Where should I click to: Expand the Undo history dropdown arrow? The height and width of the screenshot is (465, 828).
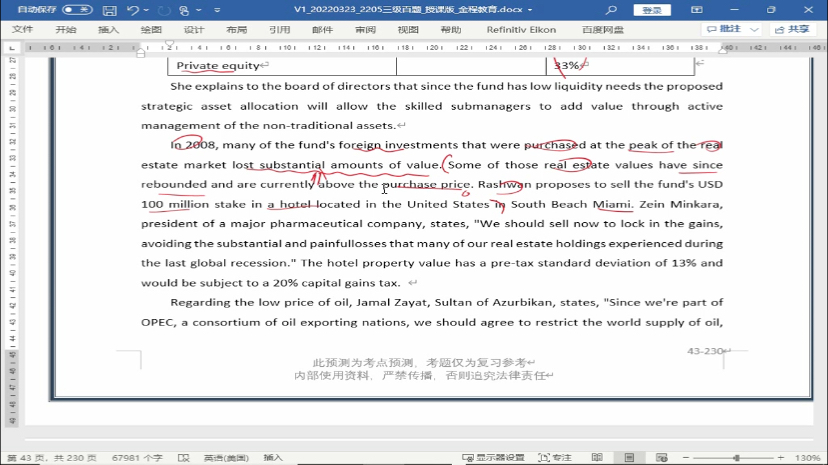tap(146, 10)
